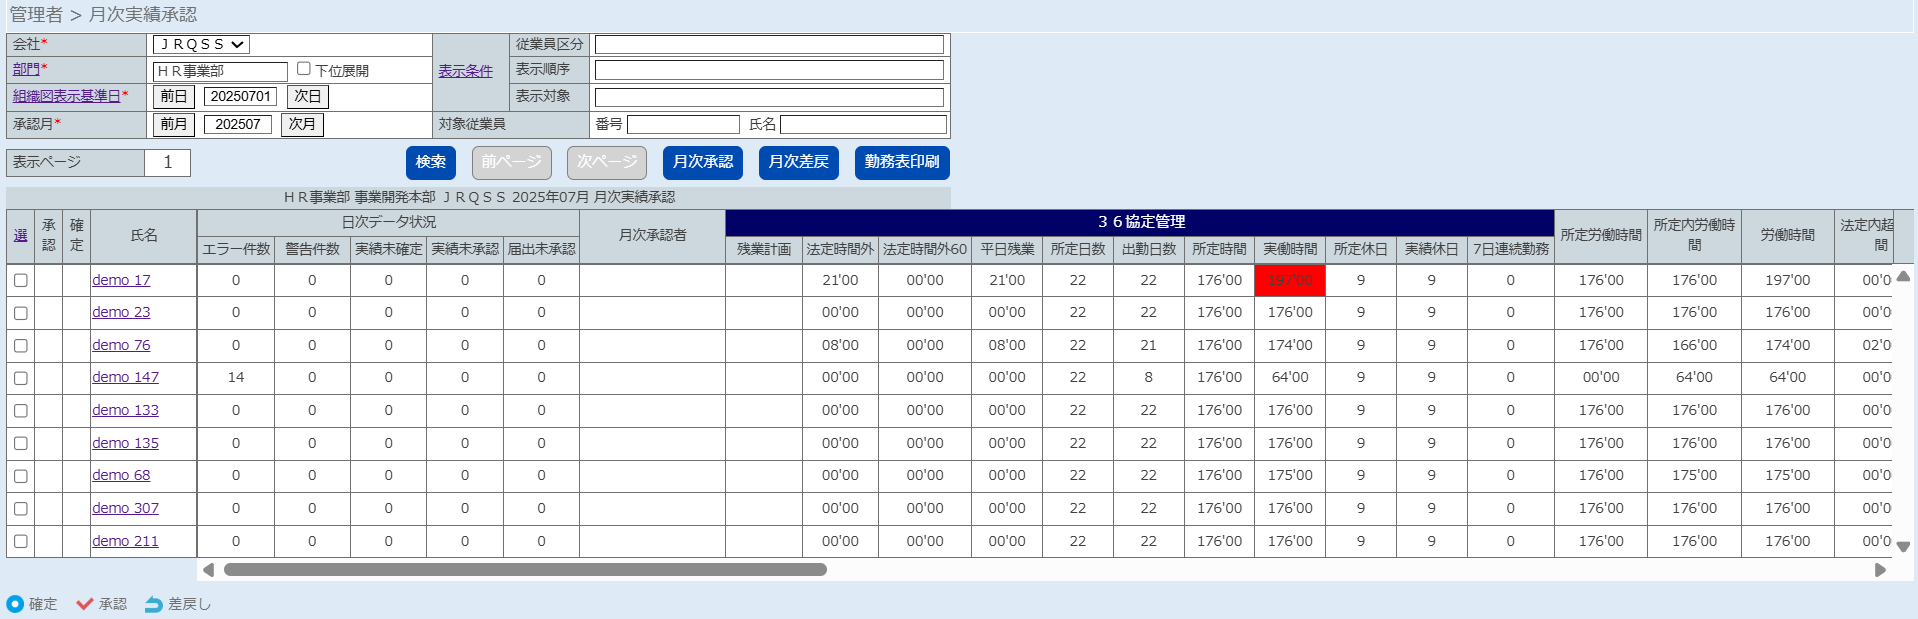Enable the 下位展開 checkbox
The image size is (1918, 619).
(304, 69)
